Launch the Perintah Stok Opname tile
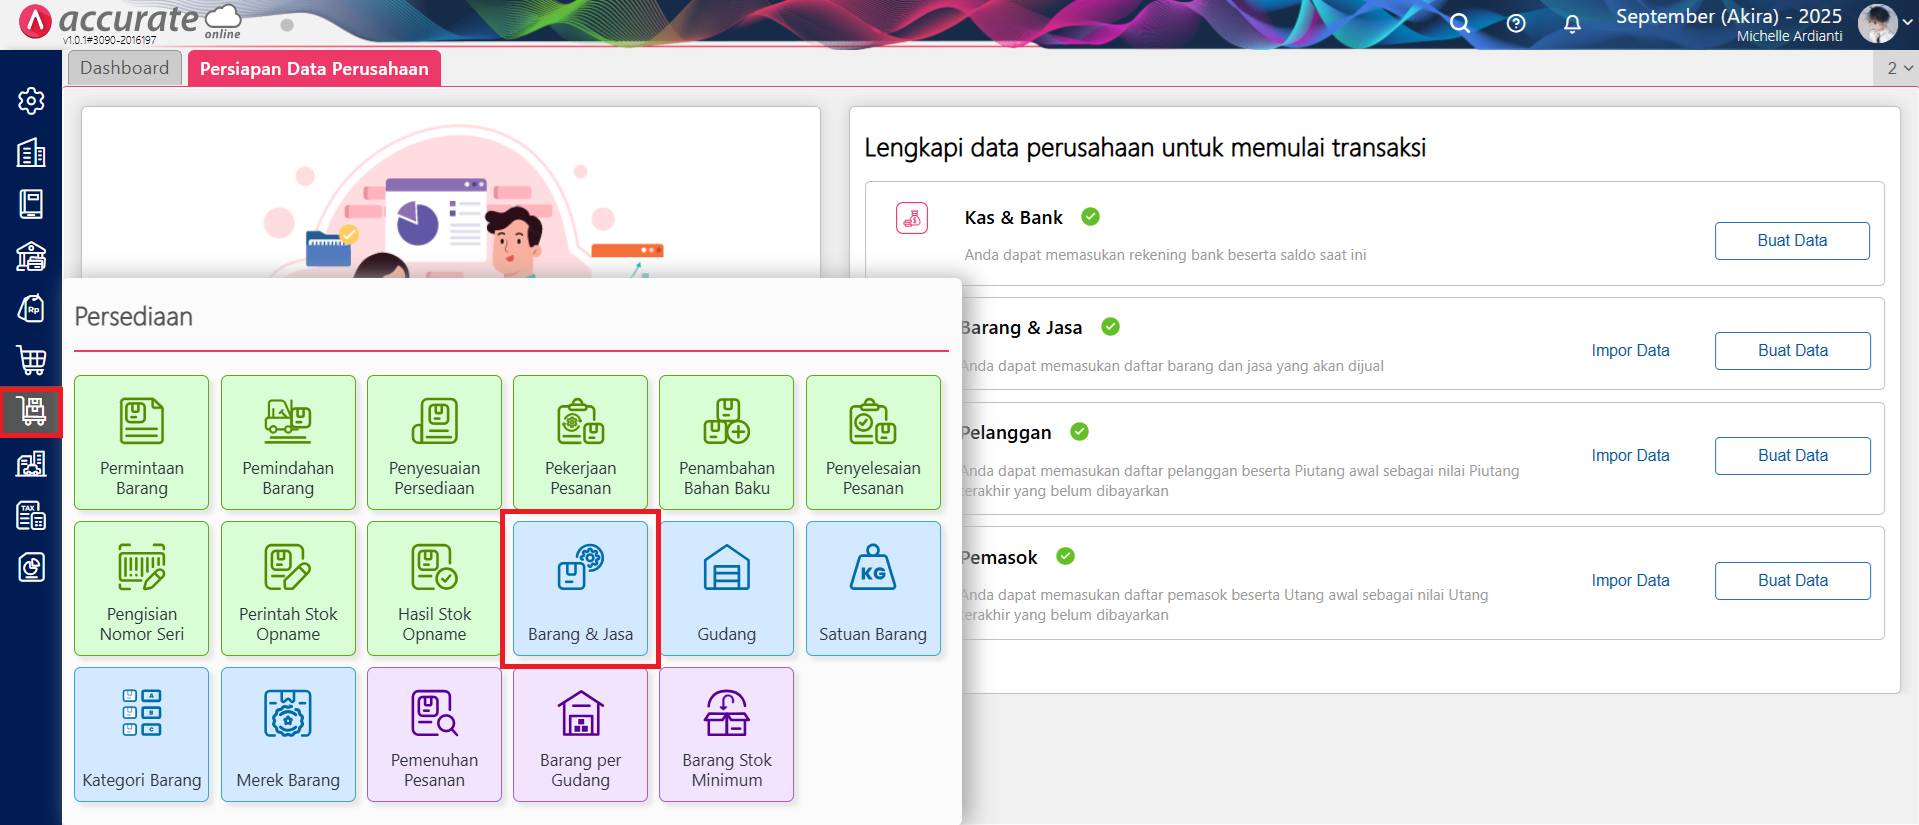The width and height of the screenshot is (1919, 825). pos(288,588)
